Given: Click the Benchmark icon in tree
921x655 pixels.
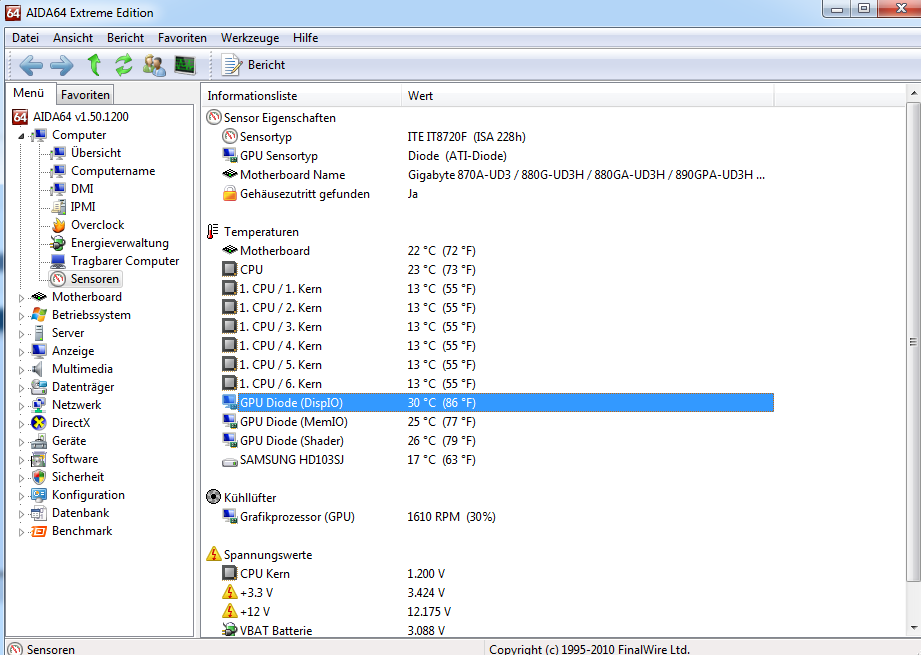Looking at the screenshot, I should pyautogui.click(x=39, y=531).
